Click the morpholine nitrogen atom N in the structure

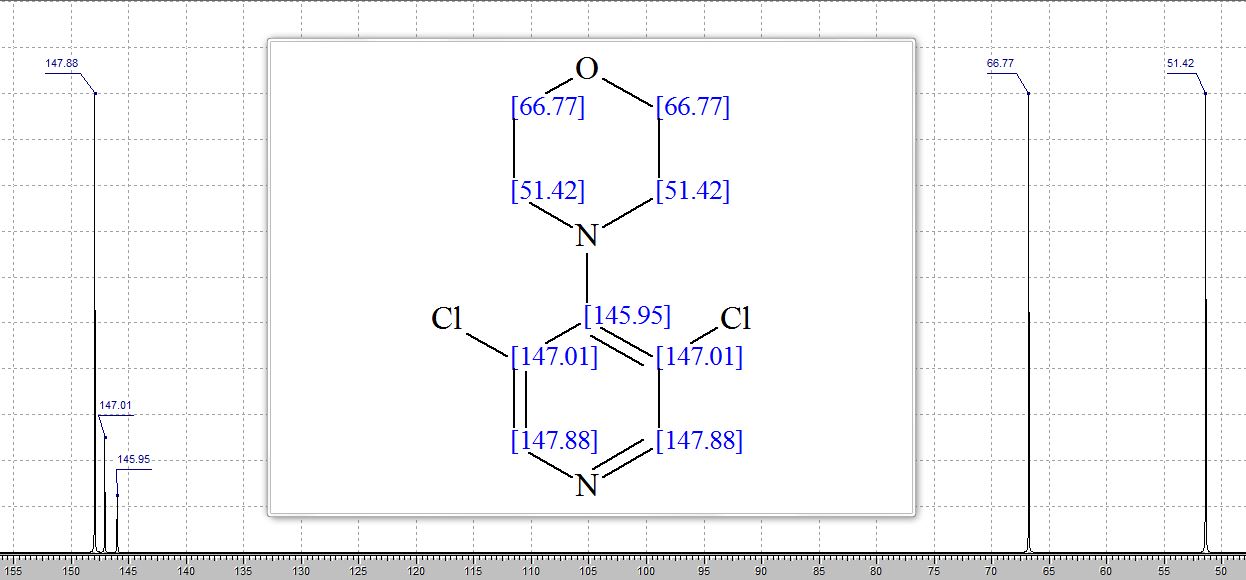coord(587,236)
